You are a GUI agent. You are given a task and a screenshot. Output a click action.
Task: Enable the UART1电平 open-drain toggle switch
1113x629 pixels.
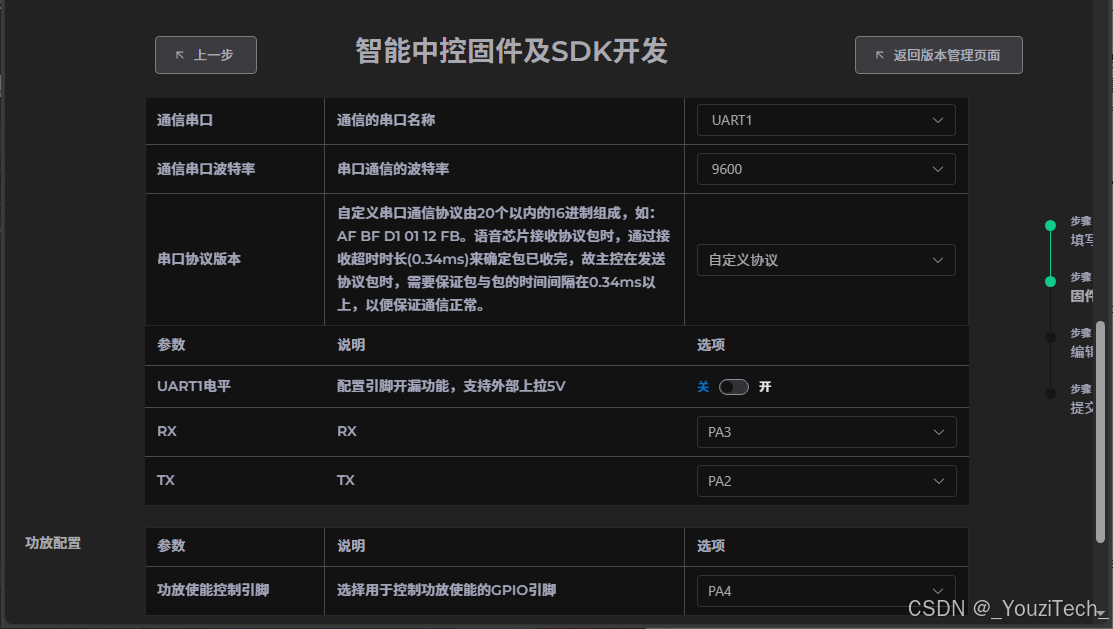point(734,386)
